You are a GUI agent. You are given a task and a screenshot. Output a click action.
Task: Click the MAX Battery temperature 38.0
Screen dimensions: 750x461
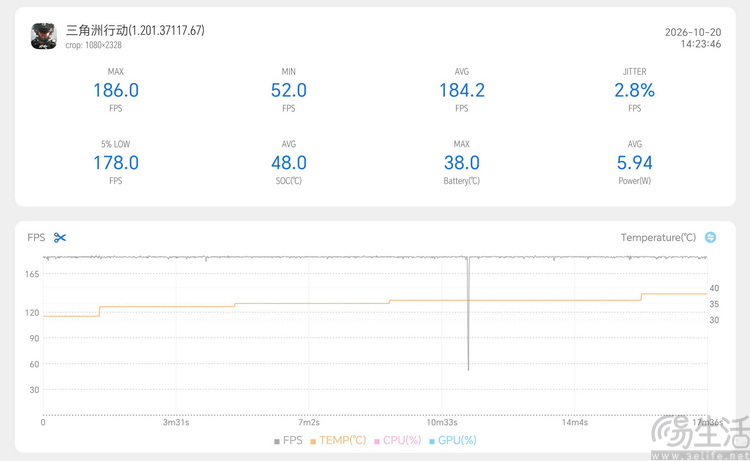(462, 163)
